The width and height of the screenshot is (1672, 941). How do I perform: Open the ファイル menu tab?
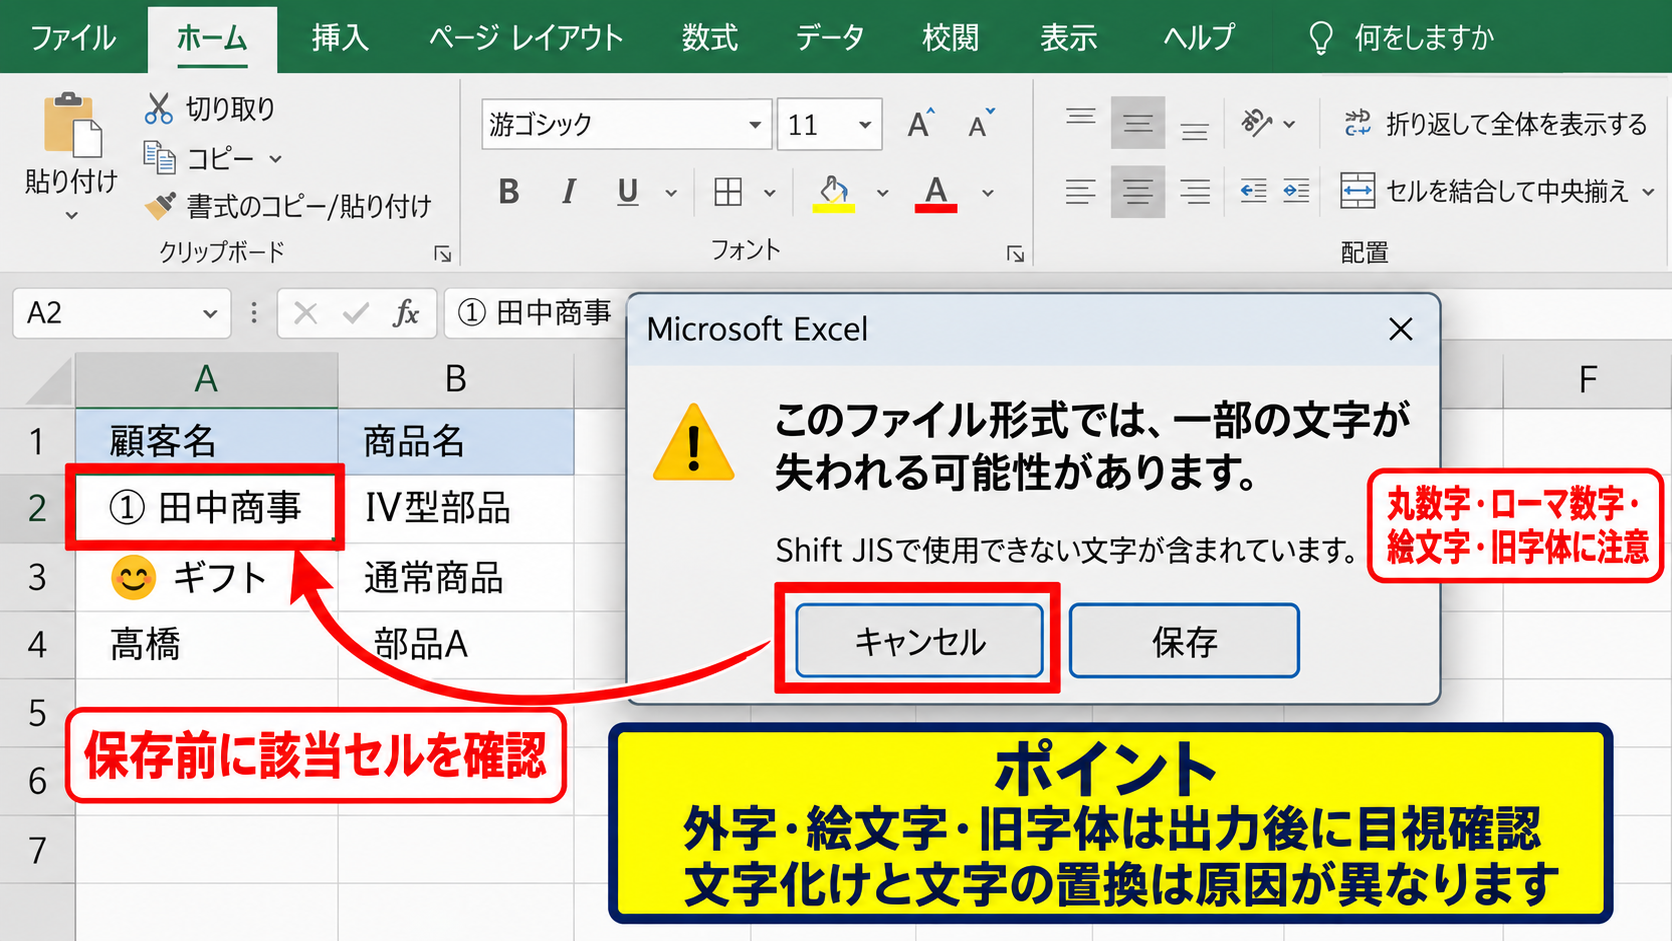tap(73, 38)
